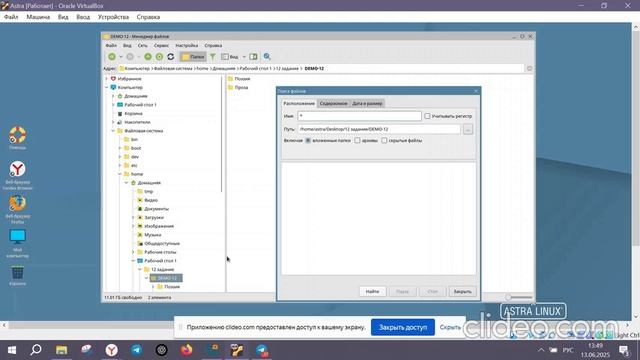Select the Накопители tree item
This screenshot has width=640, height=360.
133,122
